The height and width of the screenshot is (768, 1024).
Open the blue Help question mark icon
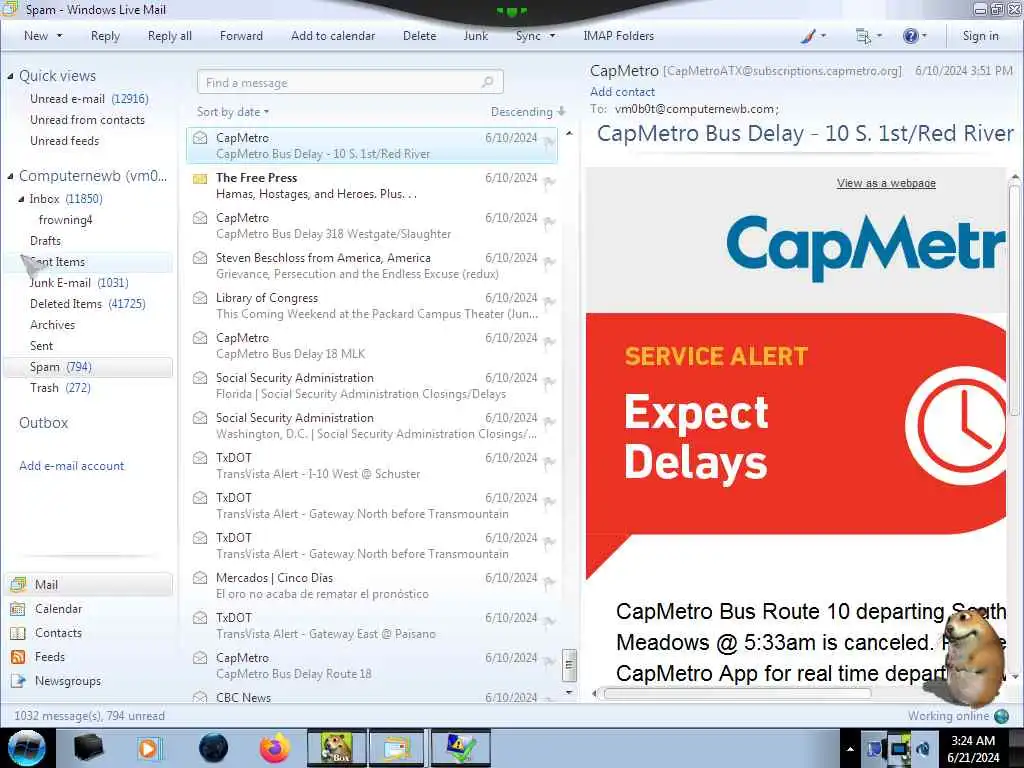pos(910,37)
